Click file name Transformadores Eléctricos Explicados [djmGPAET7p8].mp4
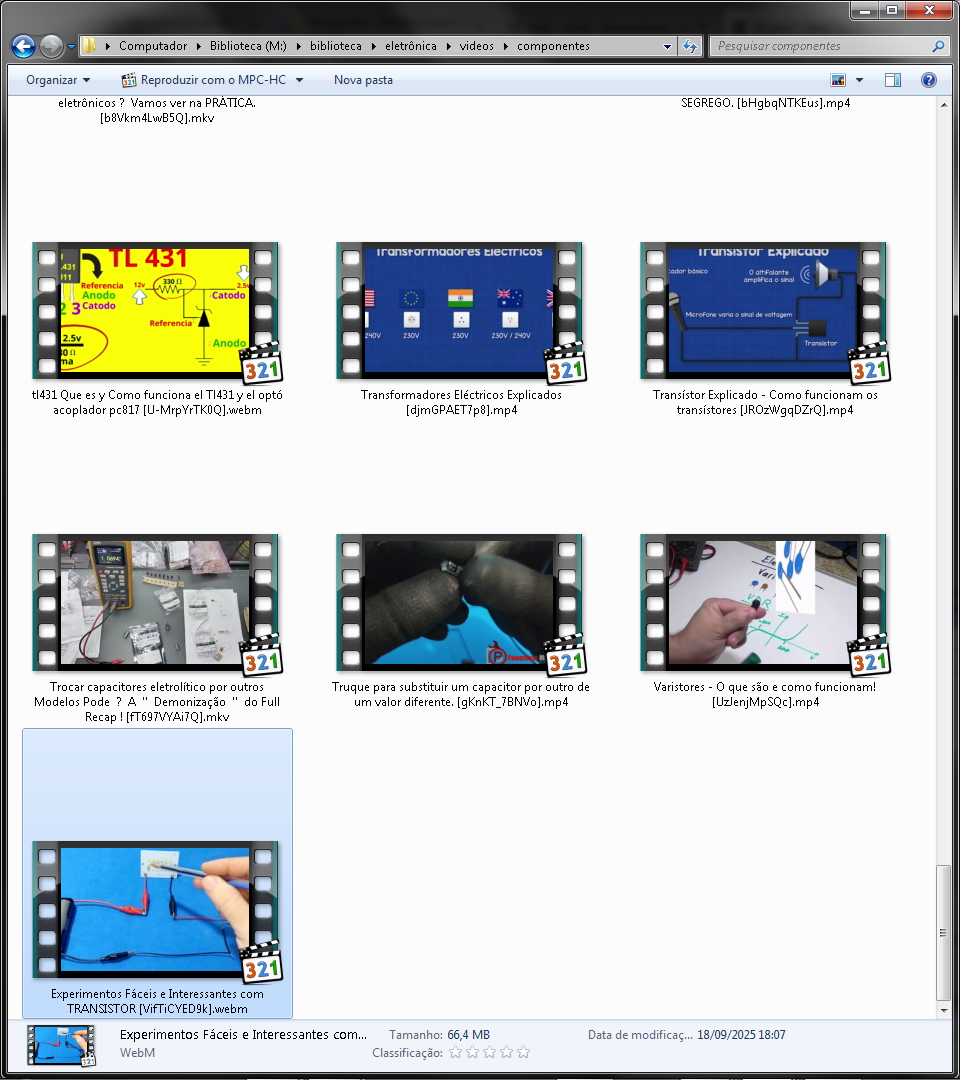 pyautogui.click(x=461, y=402)
